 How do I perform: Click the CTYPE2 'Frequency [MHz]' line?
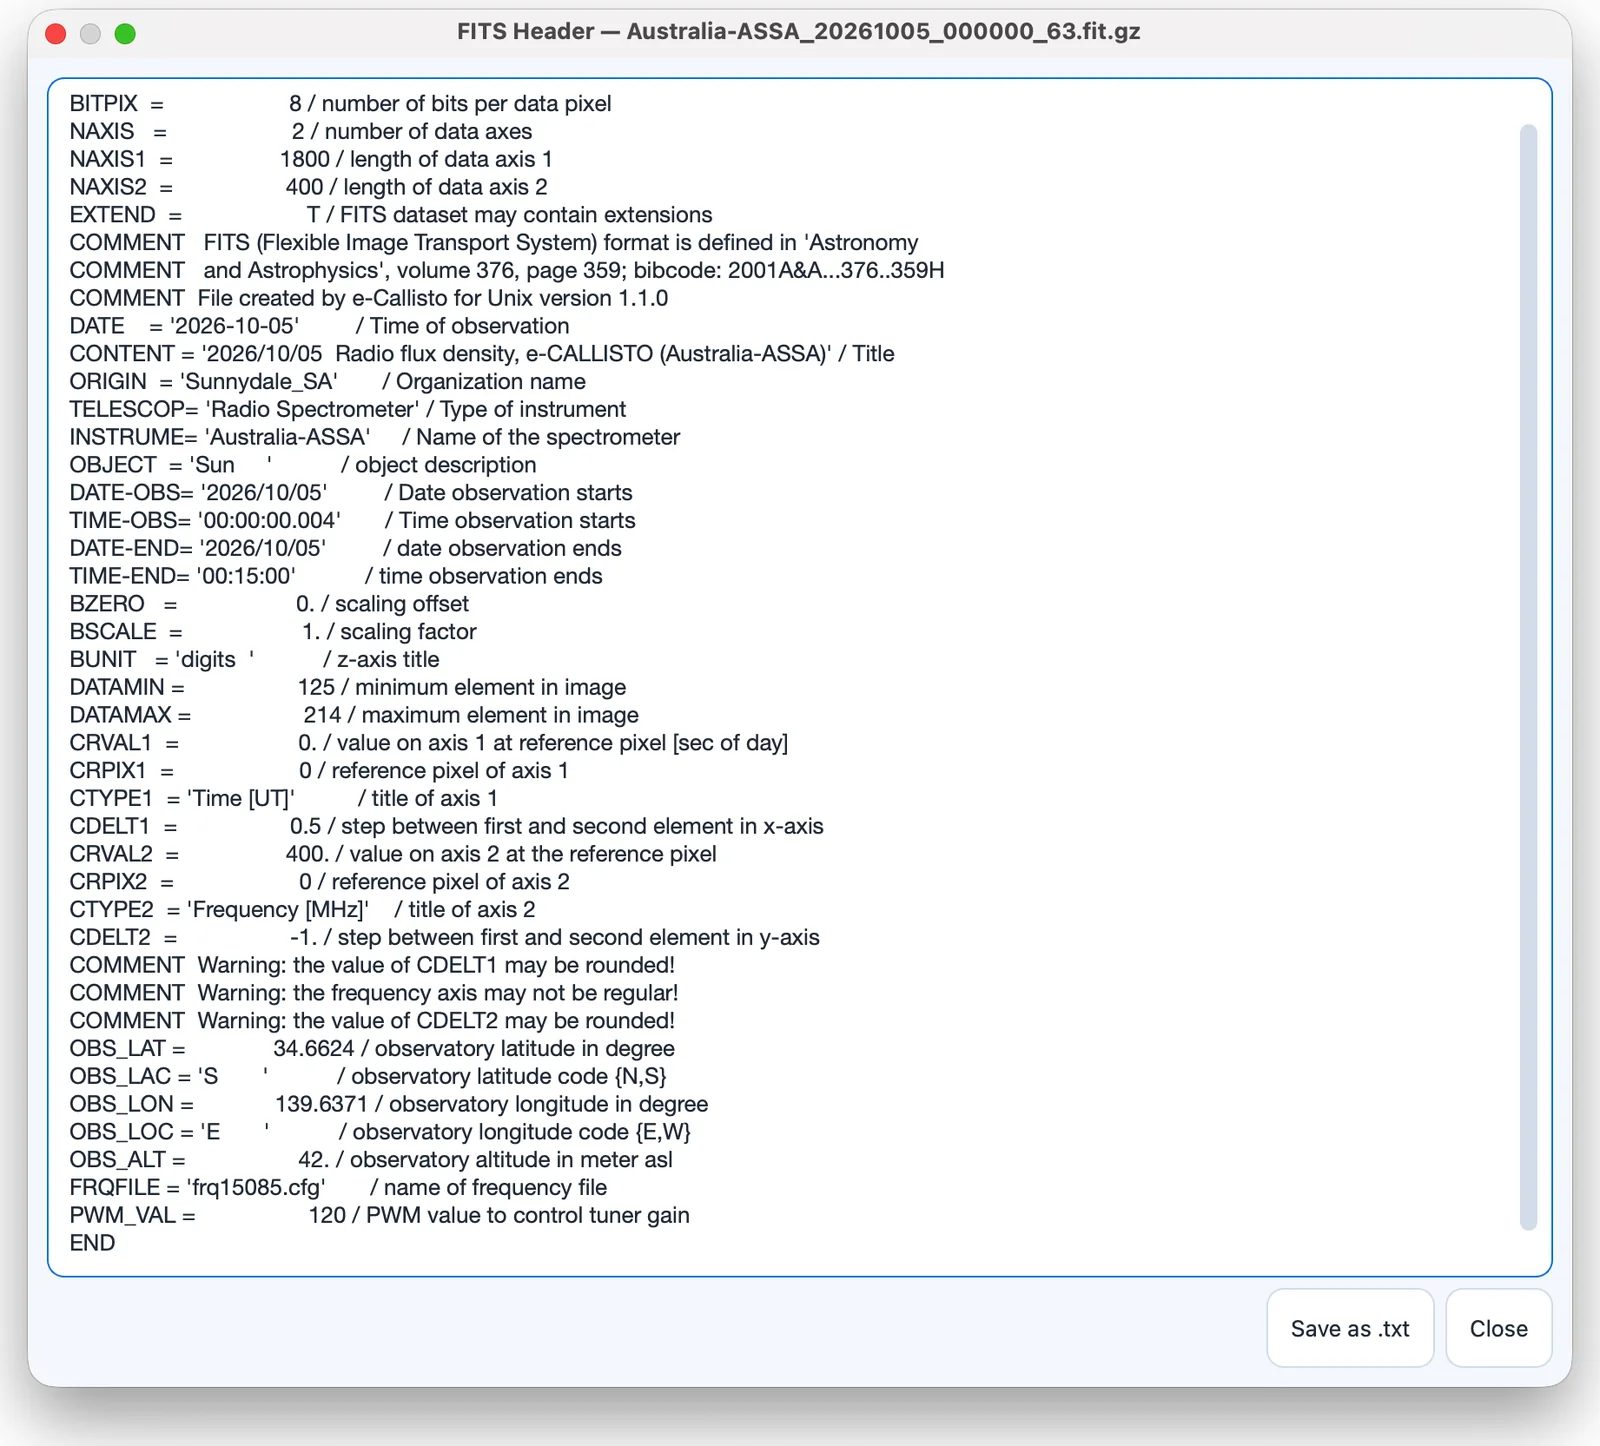(302, 910)
